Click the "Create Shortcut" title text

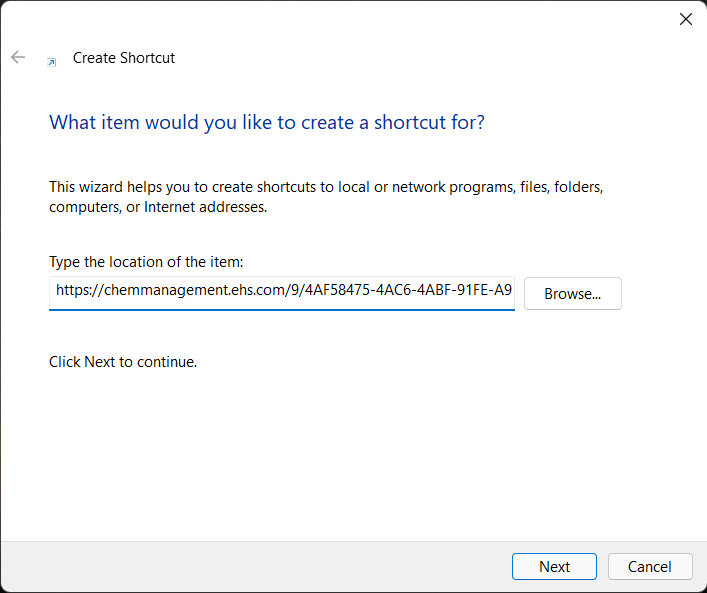point(124,58)
